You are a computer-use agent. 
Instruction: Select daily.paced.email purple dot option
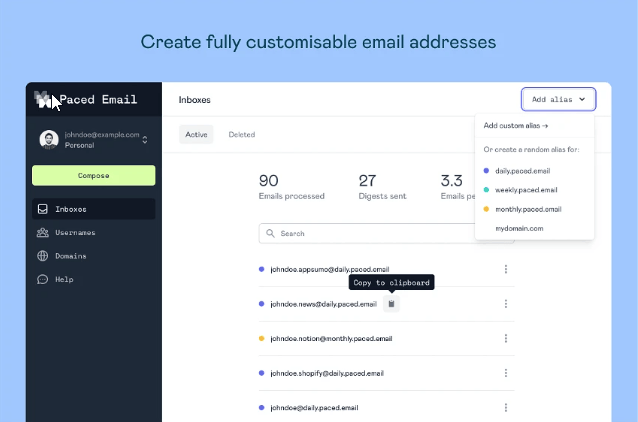coord(517,171)
